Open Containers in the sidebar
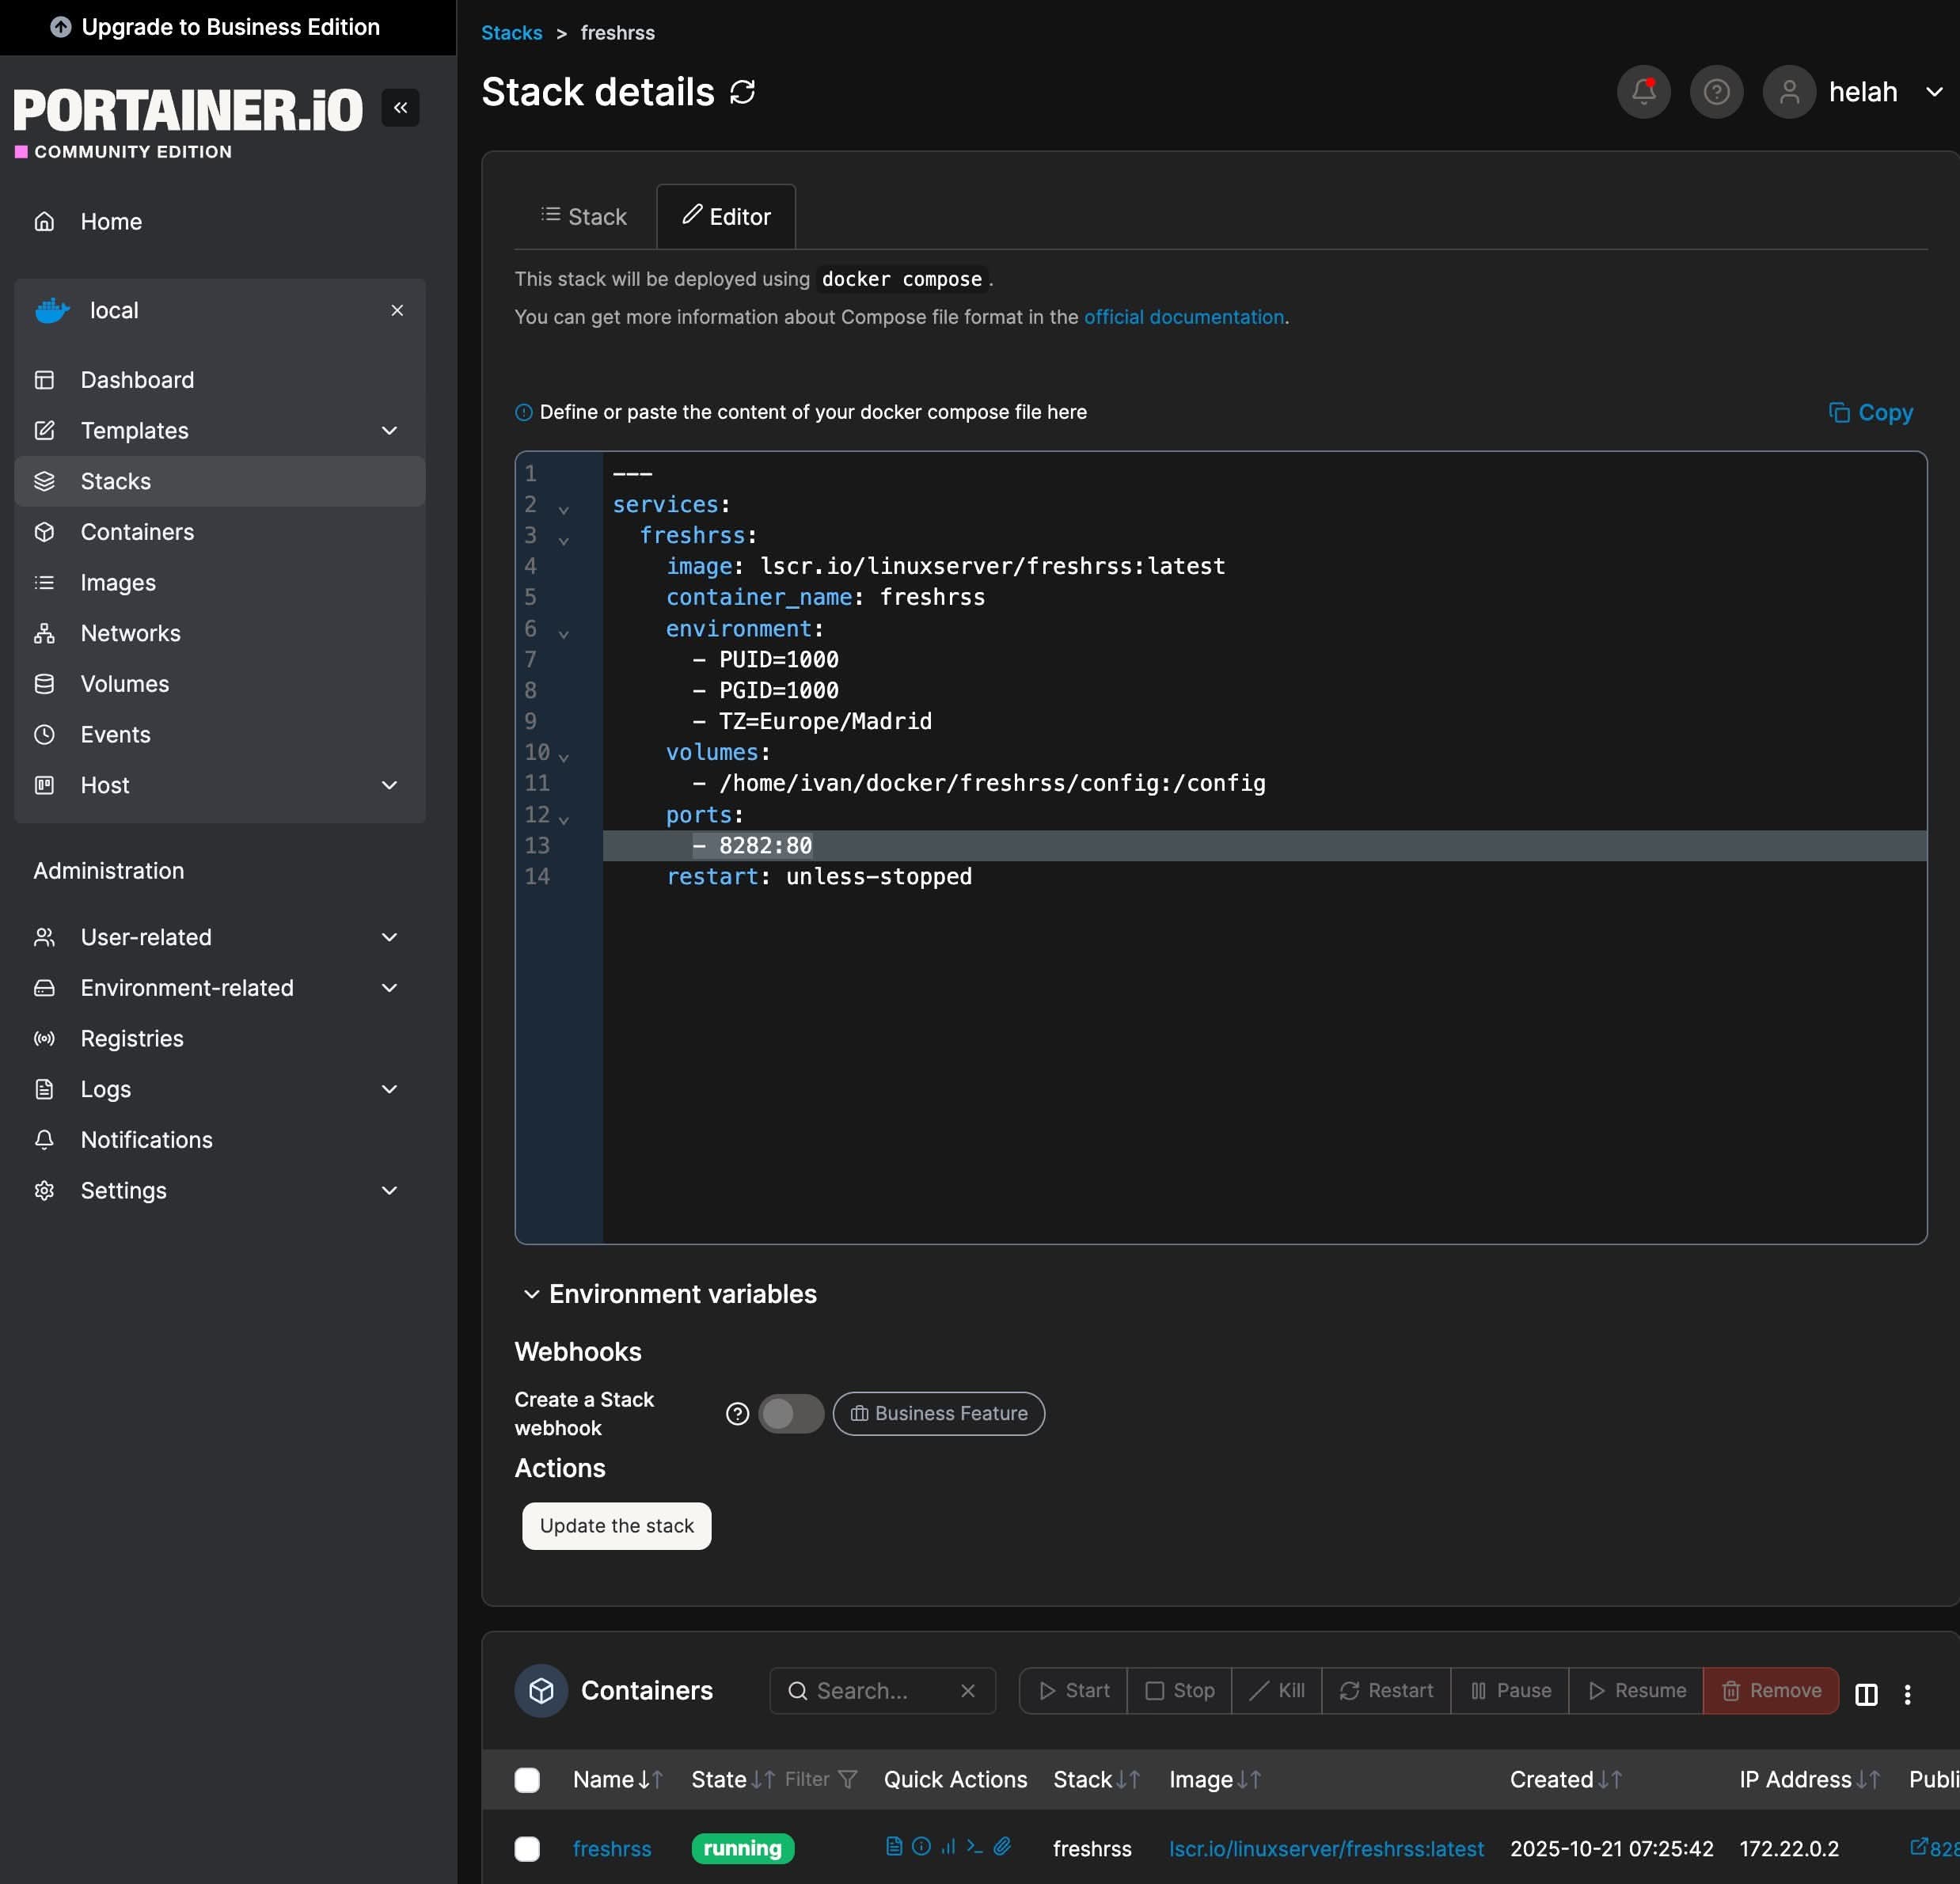This screenshot has height=1884, width=1960. (x=137, y=532)
